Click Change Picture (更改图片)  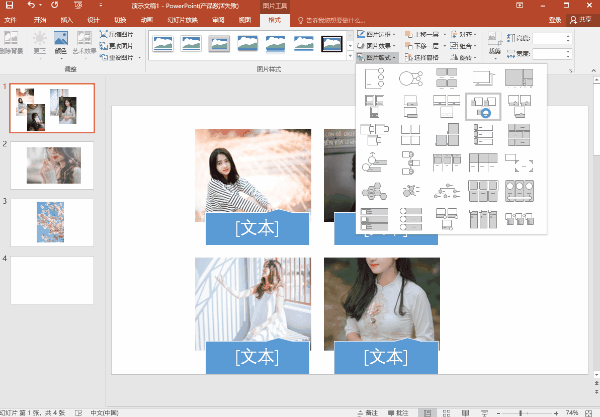pos(116,46)
